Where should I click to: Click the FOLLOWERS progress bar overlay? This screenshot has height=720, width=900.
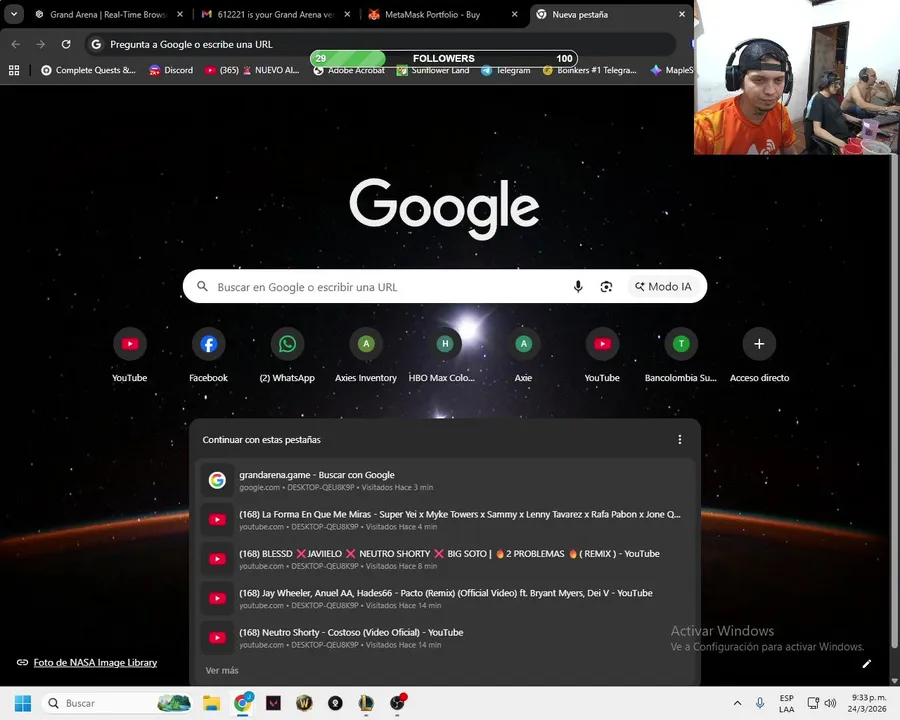(x=444, y=58)
